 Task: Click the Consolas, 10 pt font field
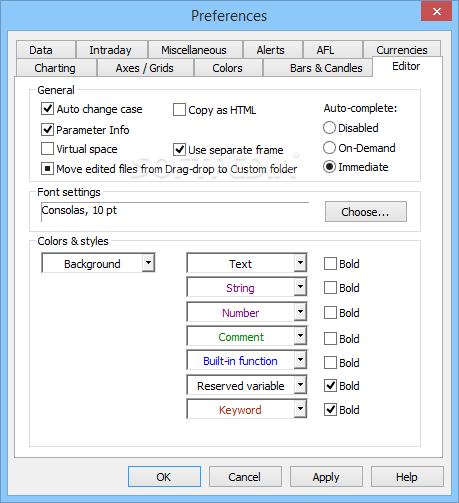pyautogui.click(x=175, y=211)
